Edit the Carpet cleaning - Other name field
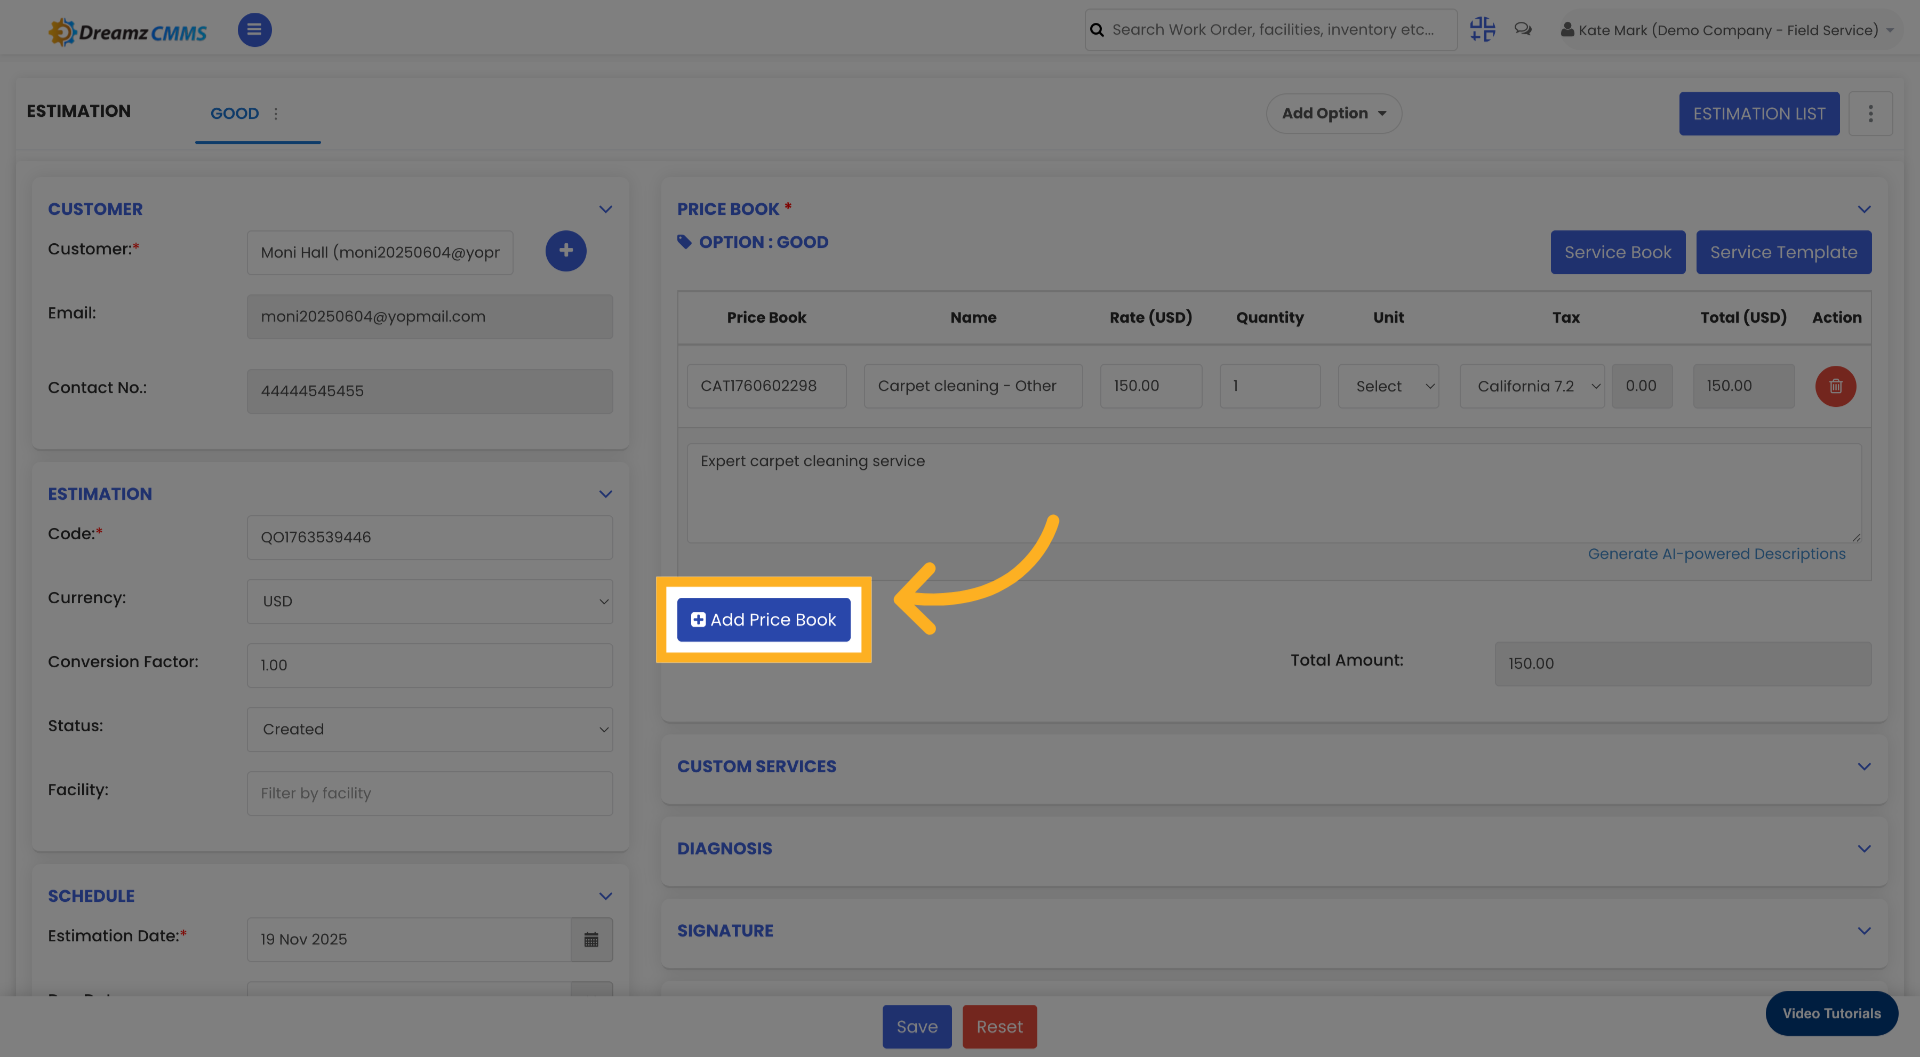 973,386
